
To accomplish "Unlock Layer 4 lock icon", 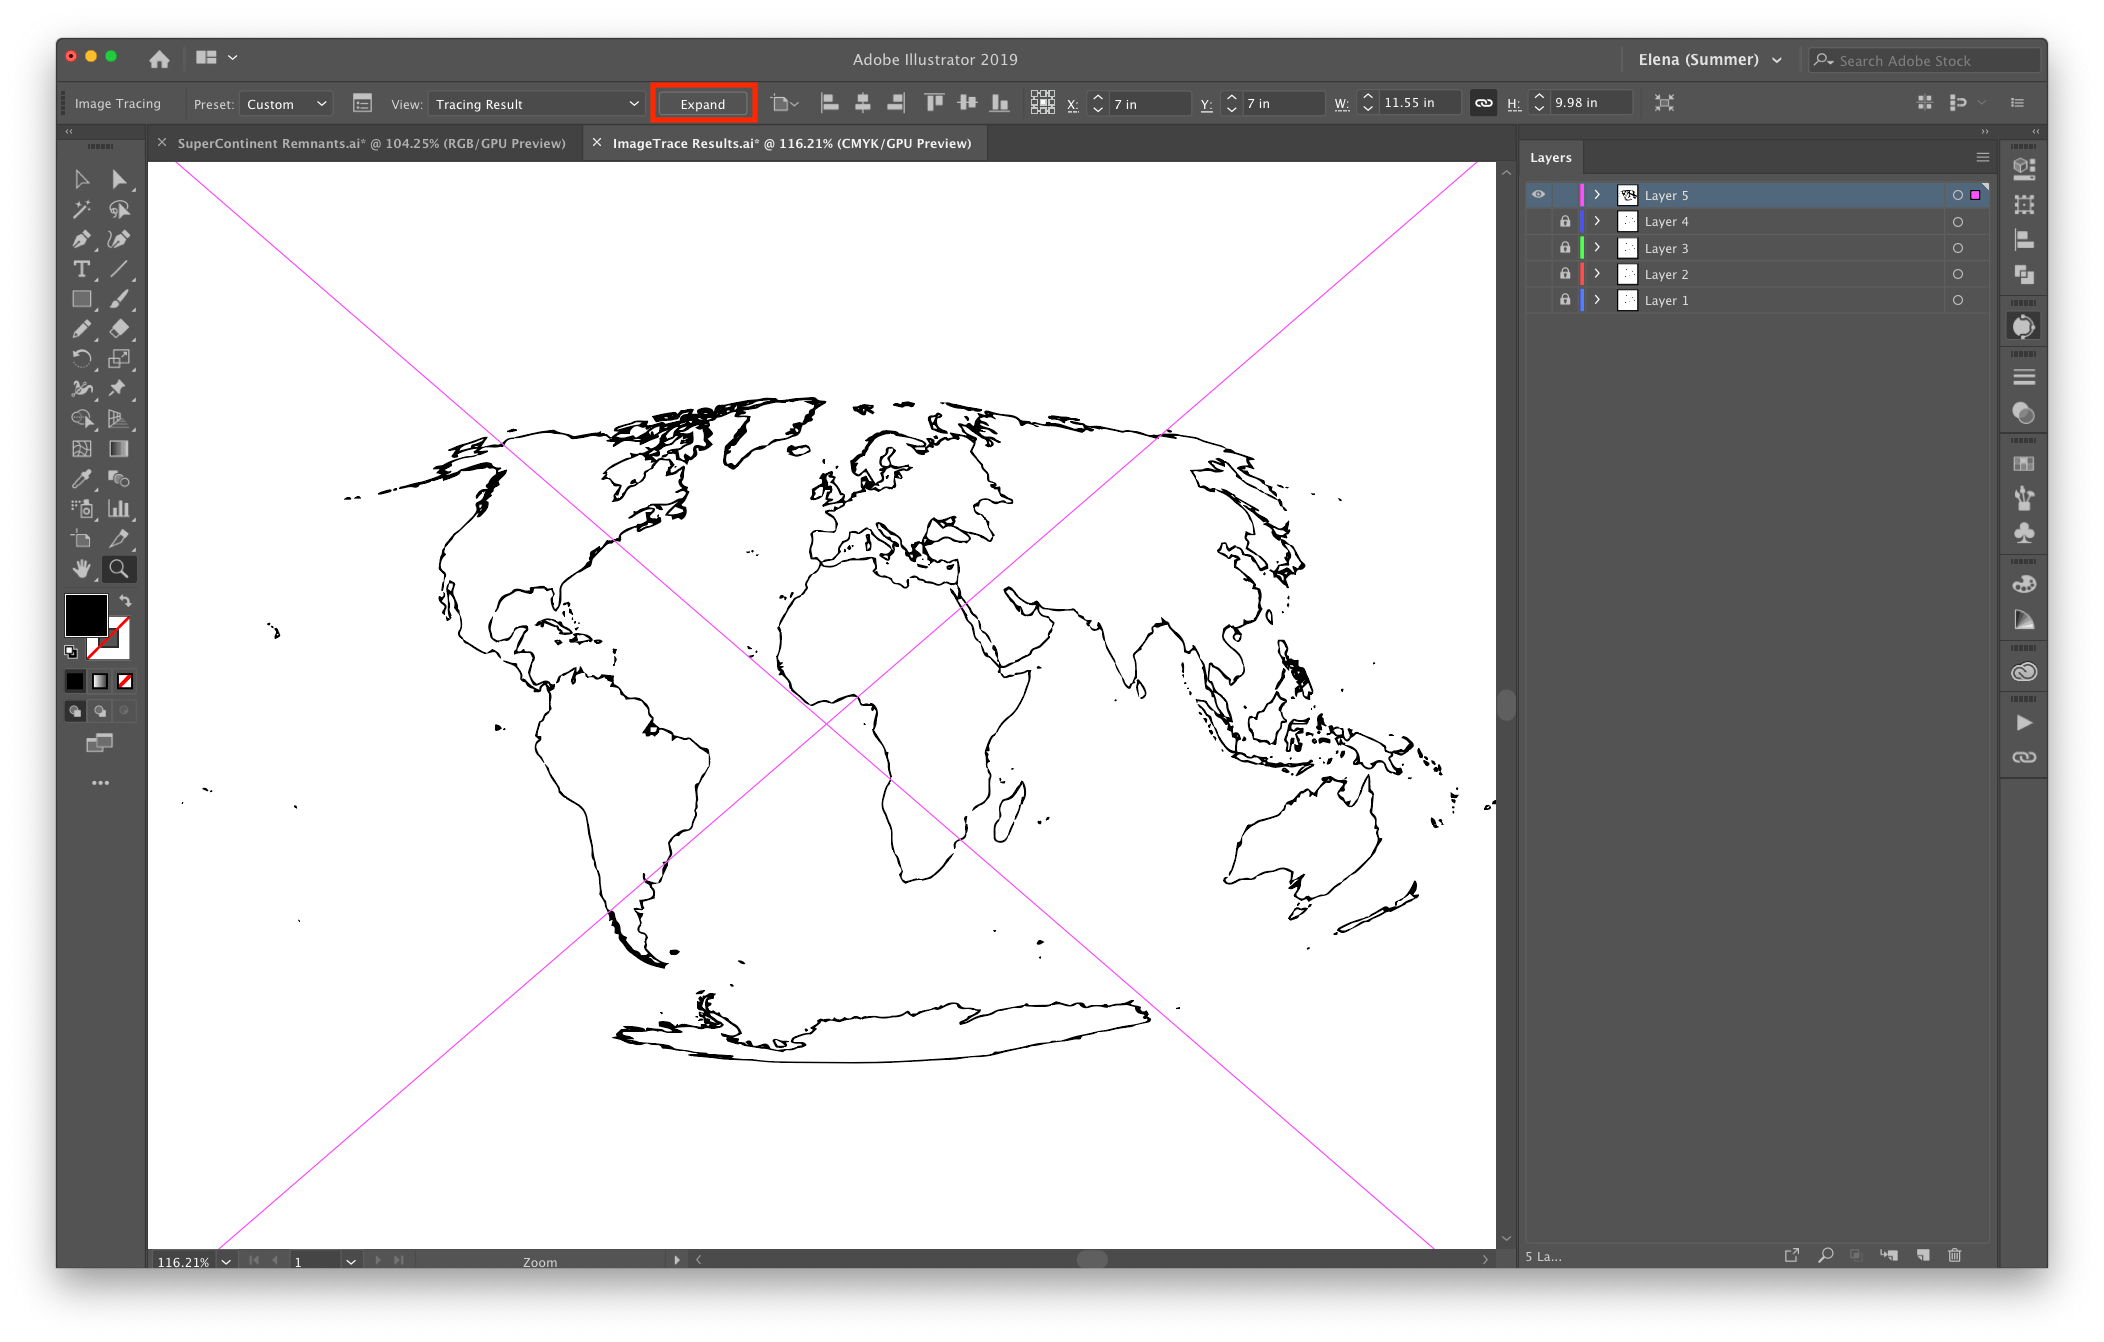I will [1565, 222].
